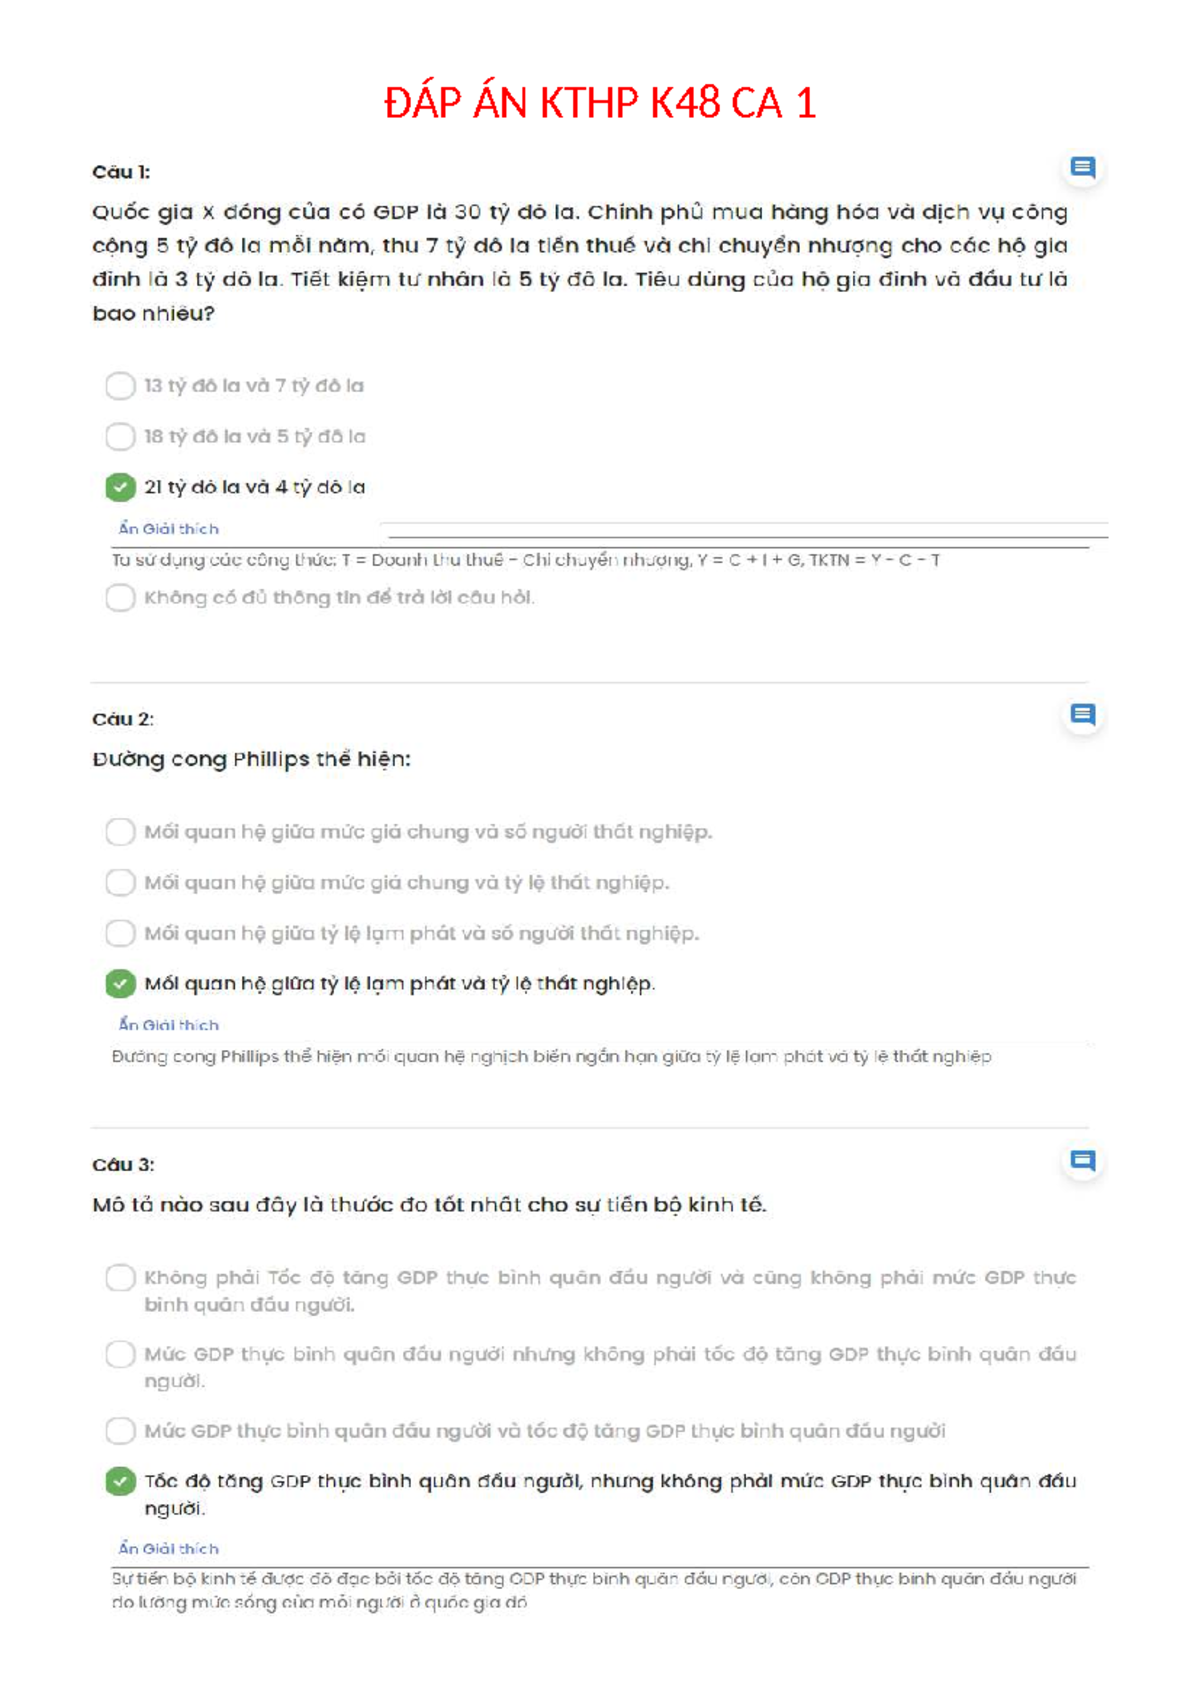Viewport: 1200px width, 1696px height.
Task: Select option starting 'Không phải Tốc độ tăng GDP'
Action: click(x=120, y=1278)
